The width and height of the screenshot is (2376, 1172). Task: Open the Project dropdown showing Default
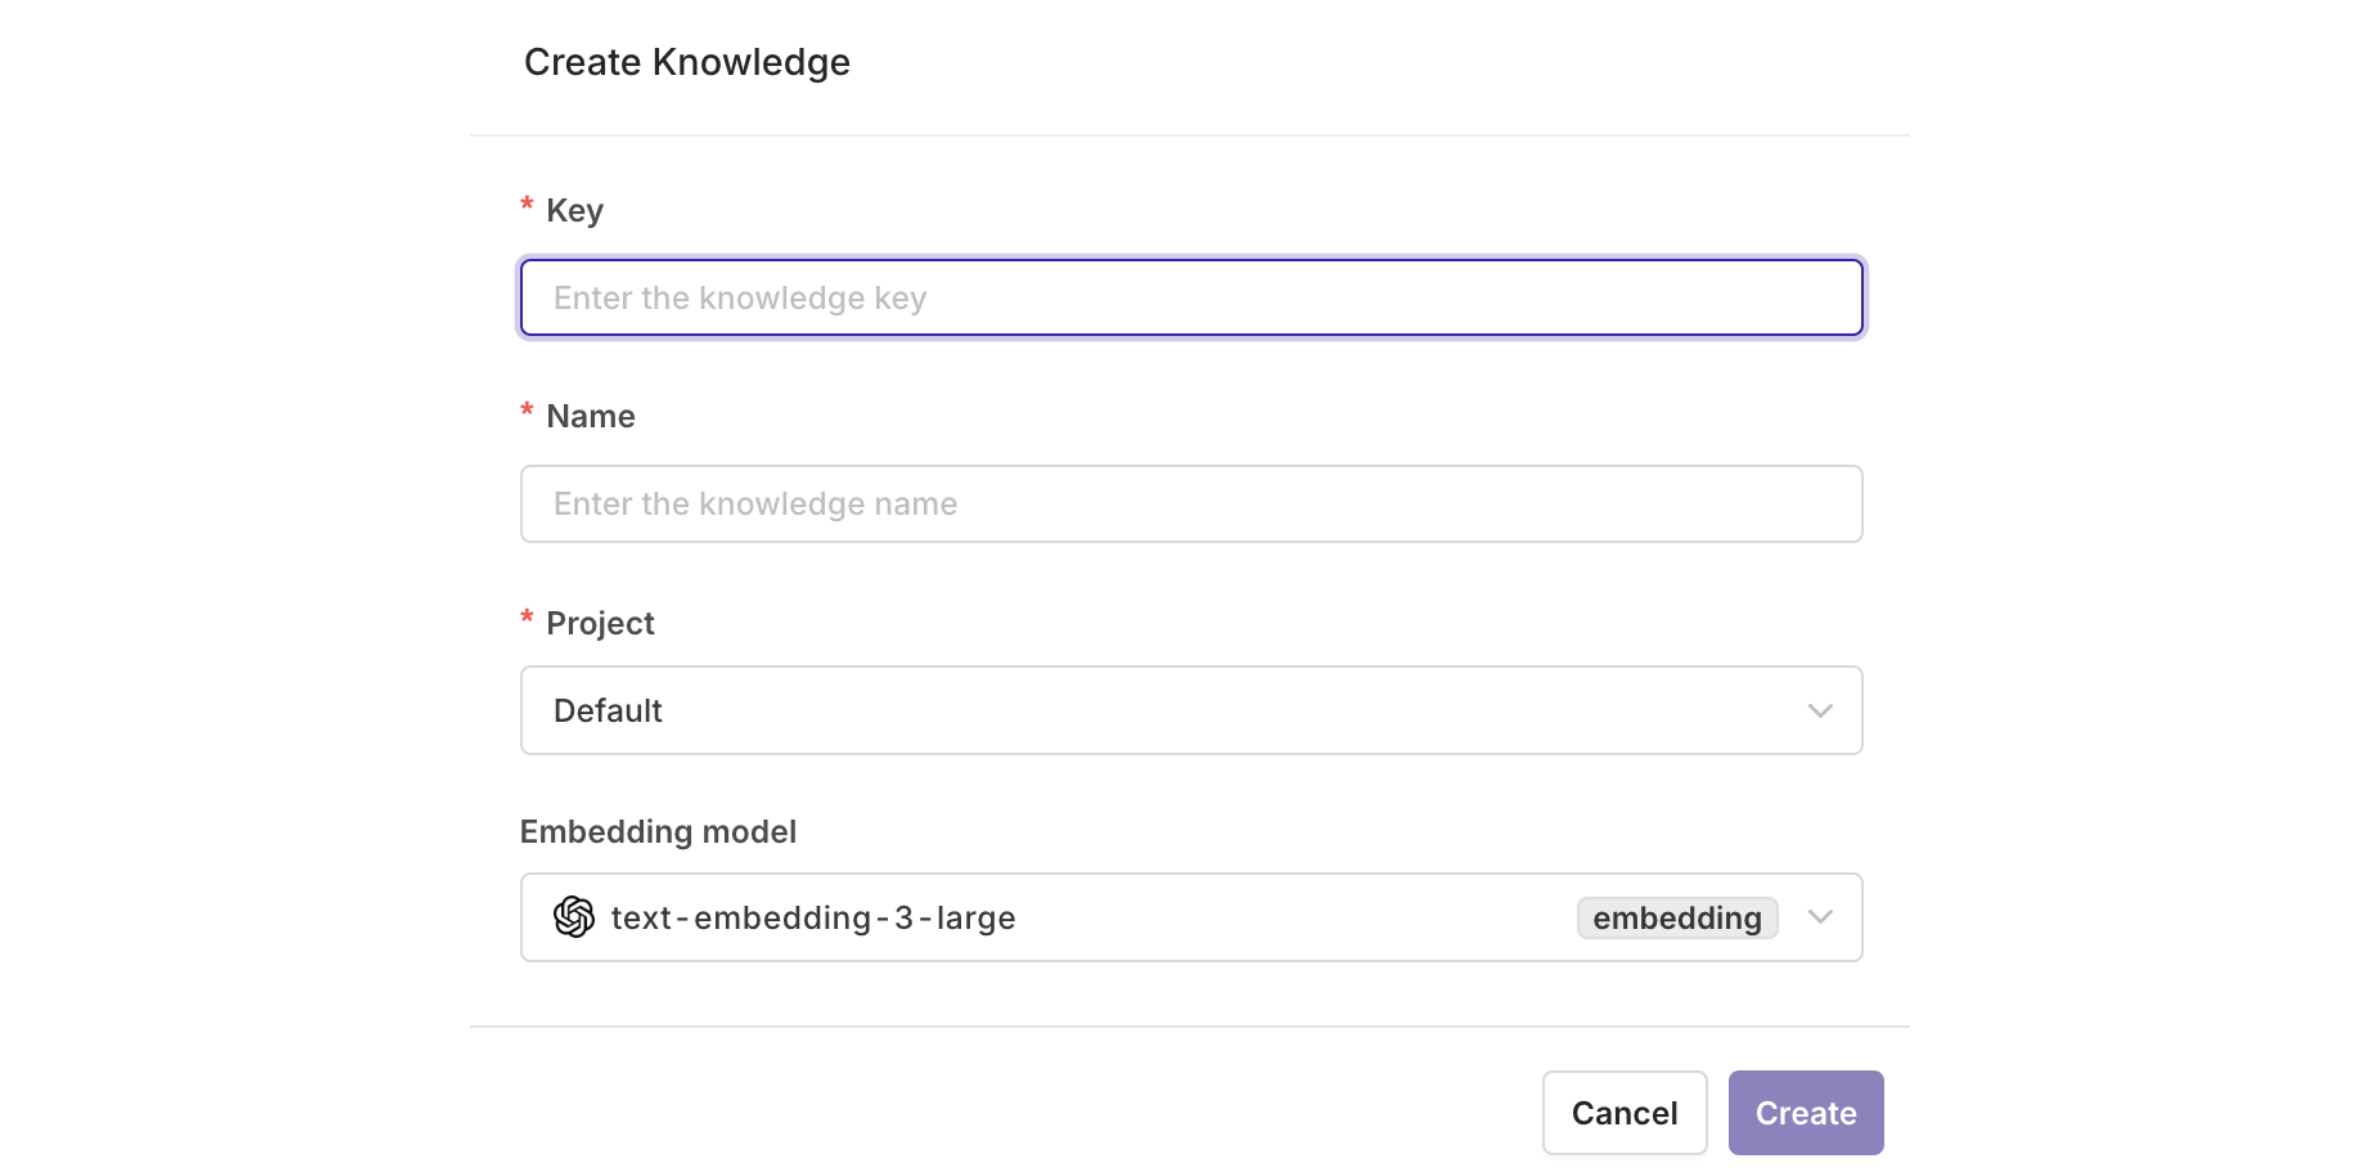point(1191,710)
